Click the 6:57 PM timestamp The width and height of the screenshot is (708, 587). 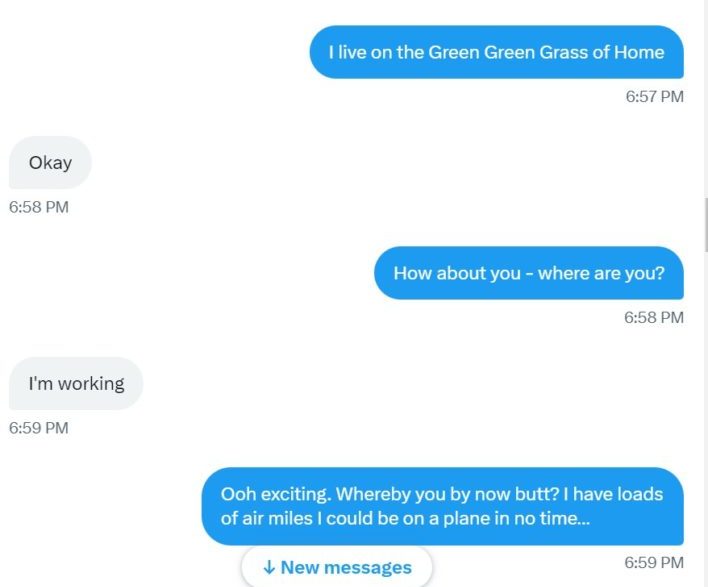tap(654, 96)
